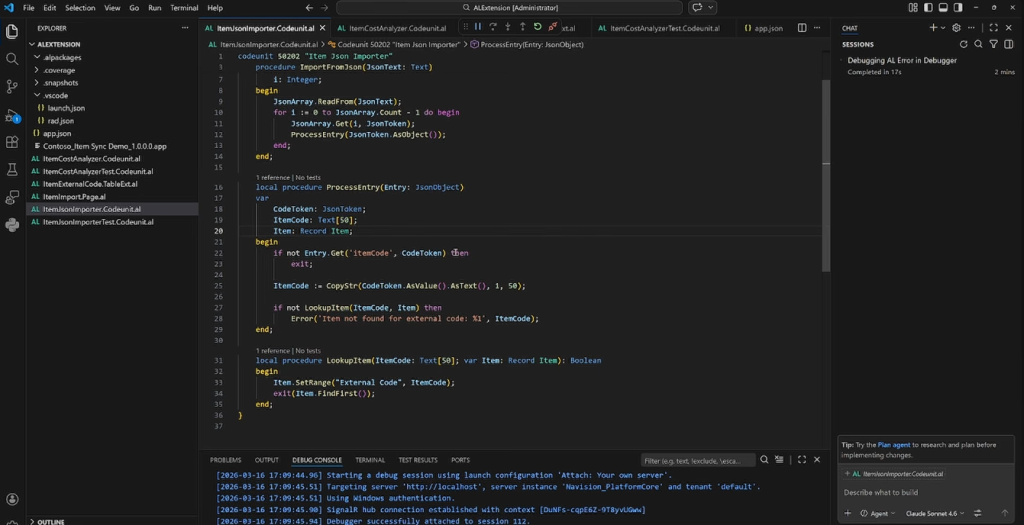Viewport: 1024px width, 525px height.
Task: Open chat settings gear
Action: [x=957, y=27]
